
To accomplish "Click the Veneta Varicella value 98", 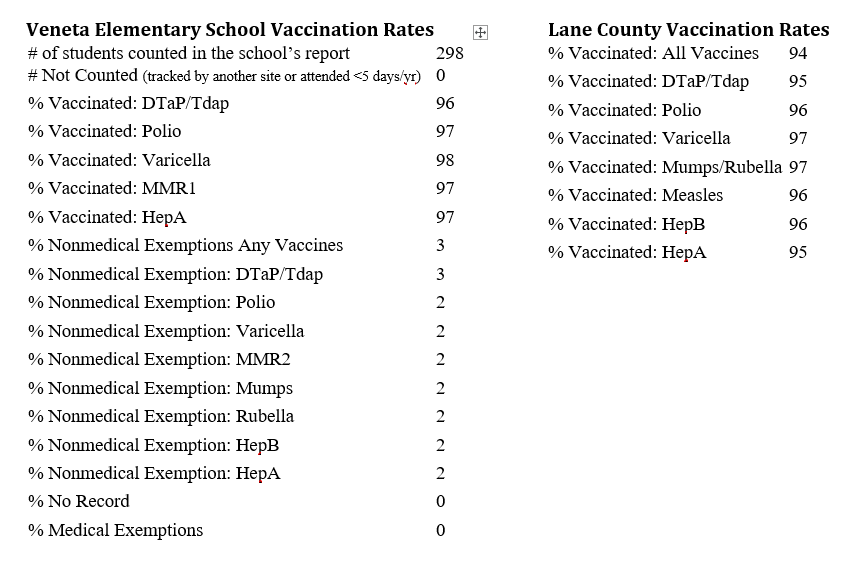I will point(445,160).
